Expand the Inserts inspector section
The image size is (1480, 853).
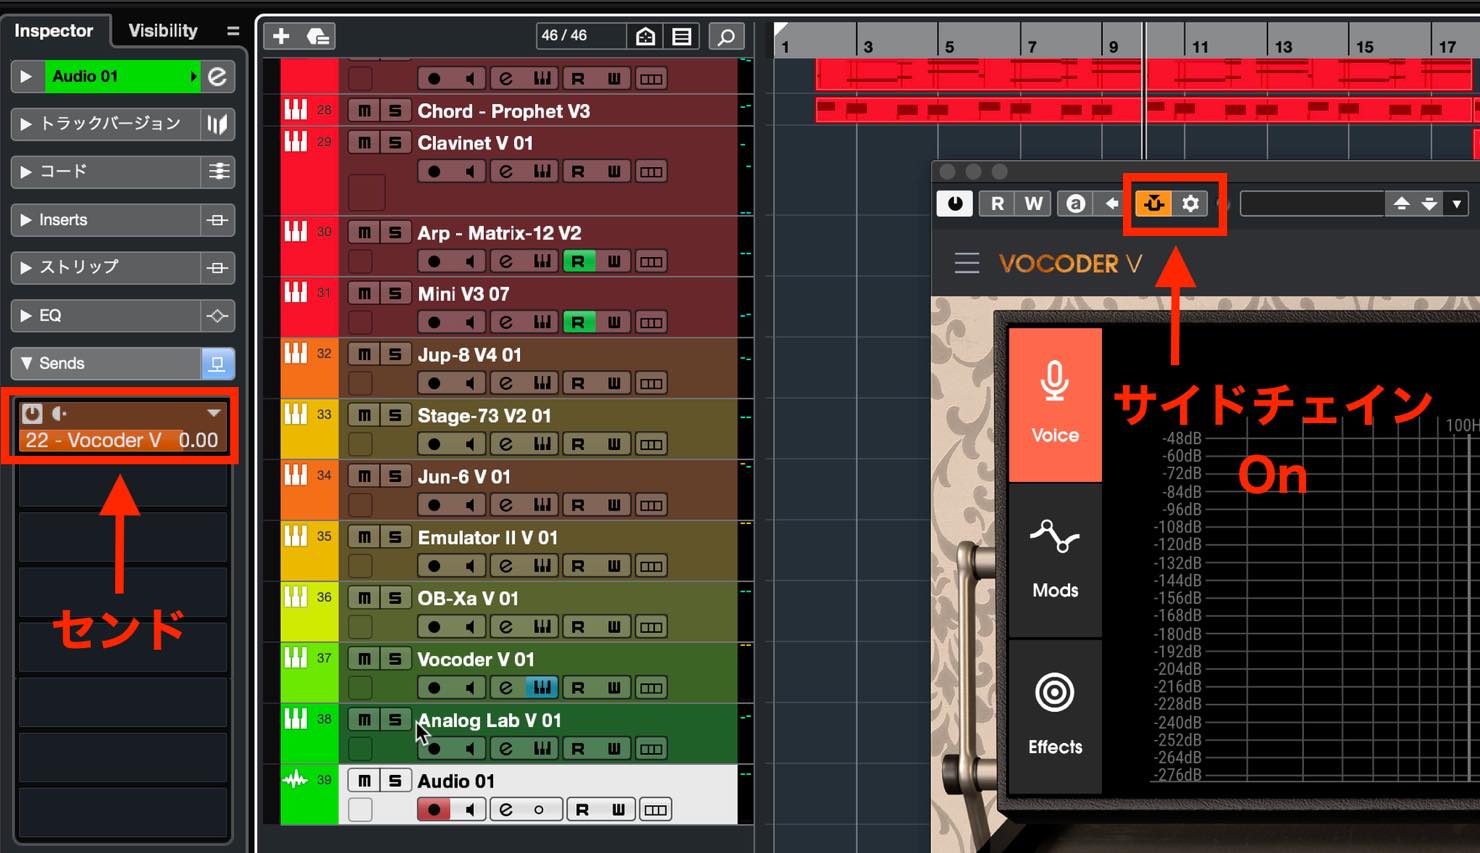[x=26, y=220]
